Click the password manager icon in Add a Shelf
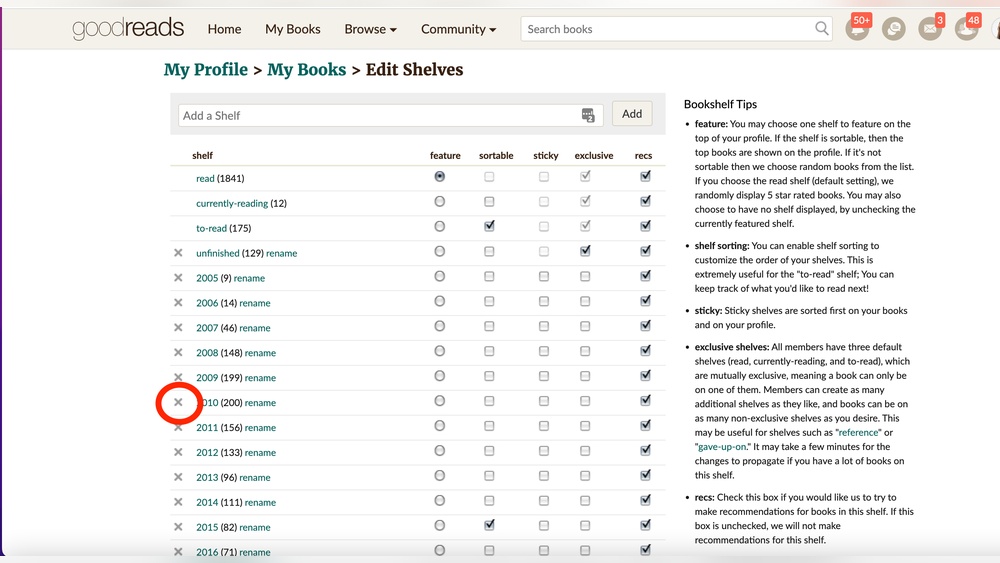 [588, 115]
